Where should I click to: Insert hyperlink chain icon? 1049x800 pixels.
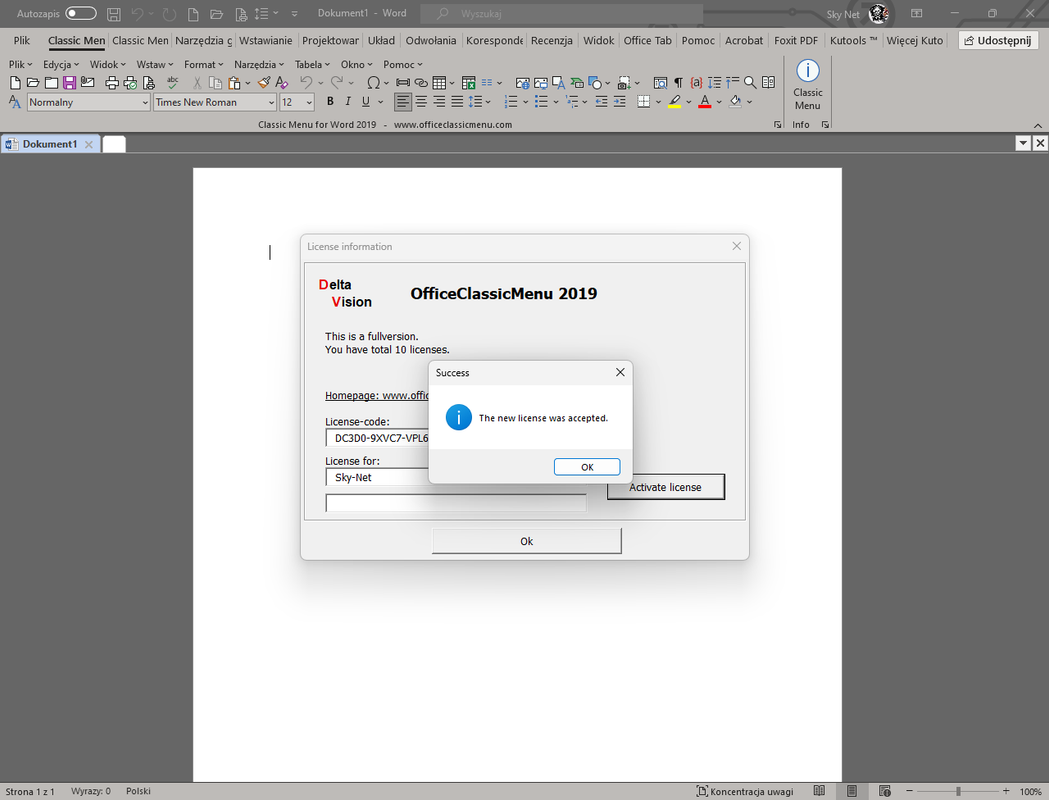(421, 83)
